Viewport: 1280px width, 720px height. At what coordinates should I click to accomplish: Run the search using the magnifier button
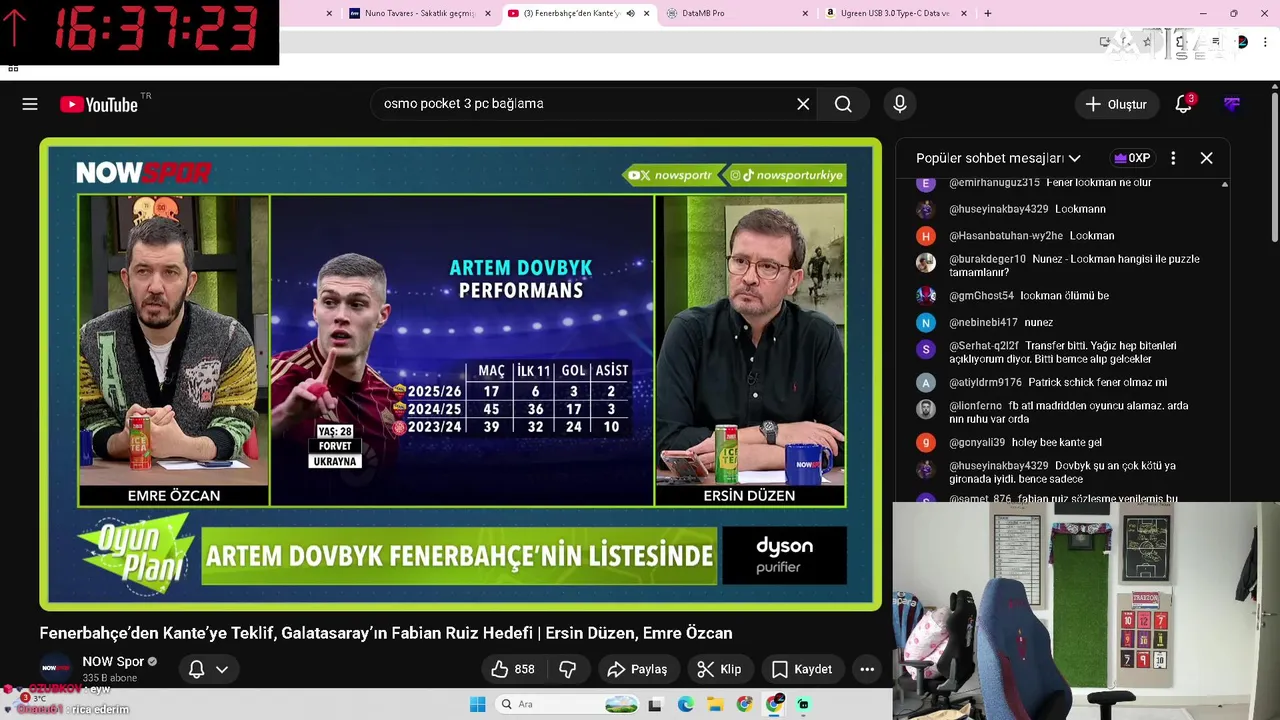tap(843, 104)
